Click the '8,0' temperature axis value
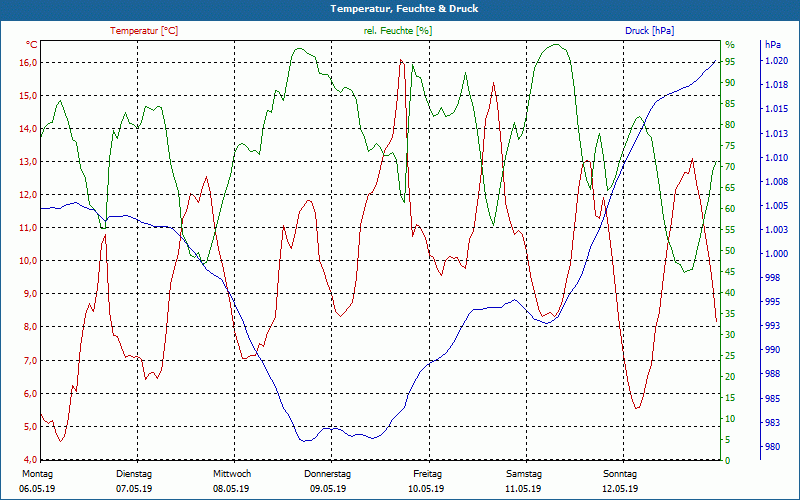This screenshot has width=800, height=500. (30, 327)
